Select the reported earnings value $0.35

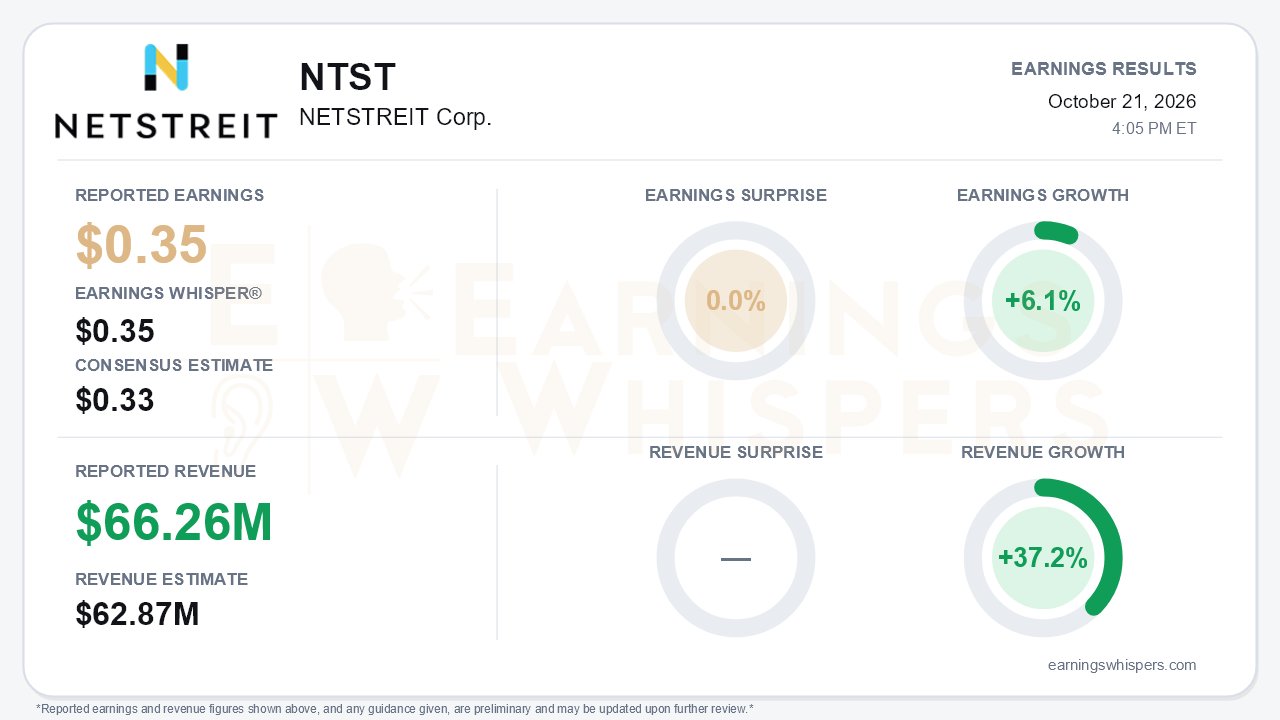142,245
